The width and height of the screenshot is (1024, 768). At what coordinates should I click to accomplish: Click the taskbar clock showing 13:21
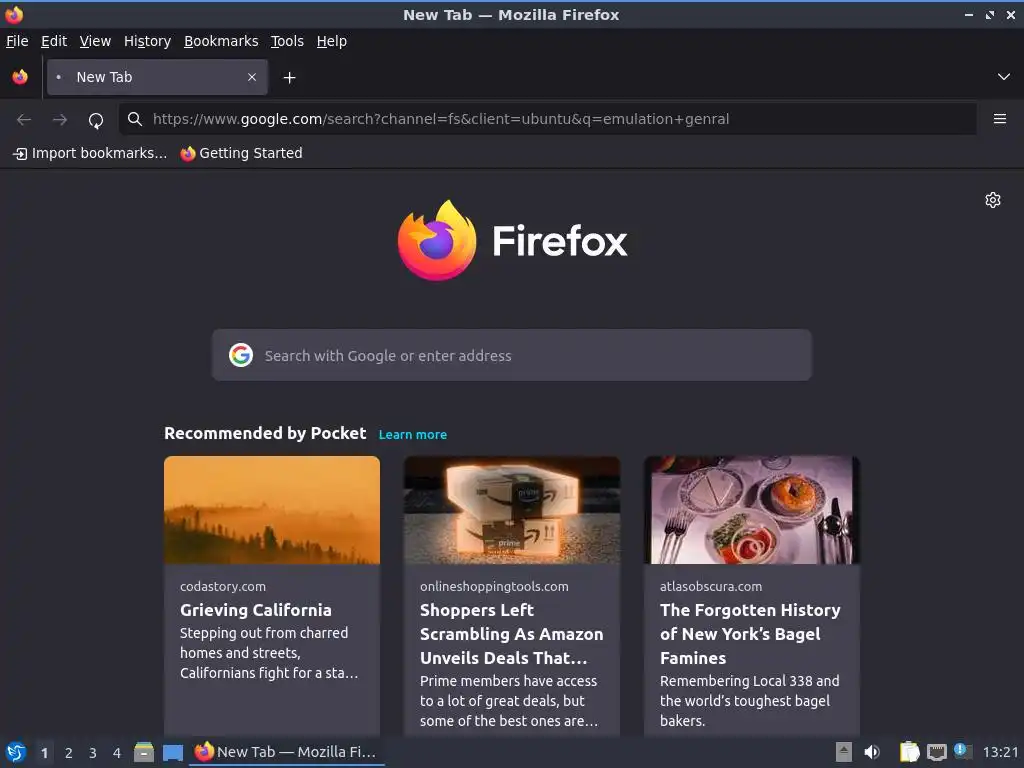(1000, 752)
